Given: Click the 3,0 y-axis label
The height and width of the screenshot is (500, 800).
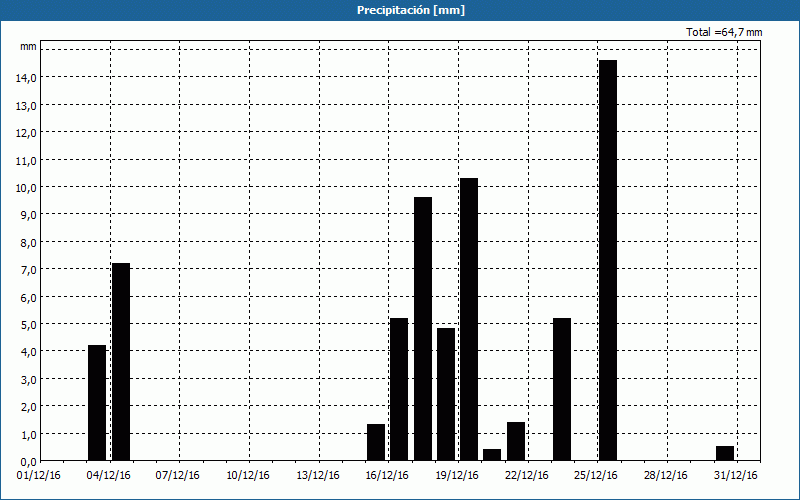Looking at the screenshot, I should click(29, 380).
